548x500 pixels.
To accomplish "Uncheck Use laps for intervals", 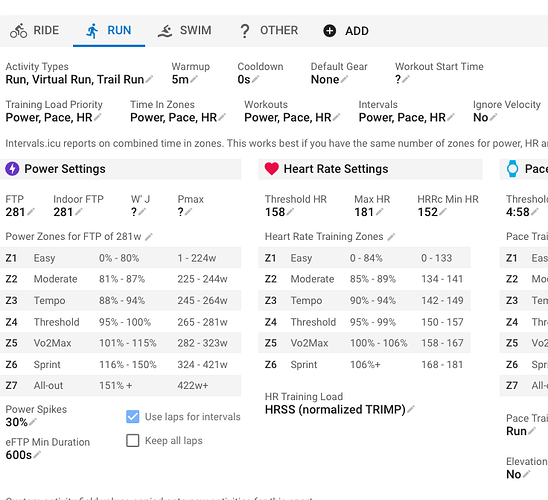I will tap(132, 416).
